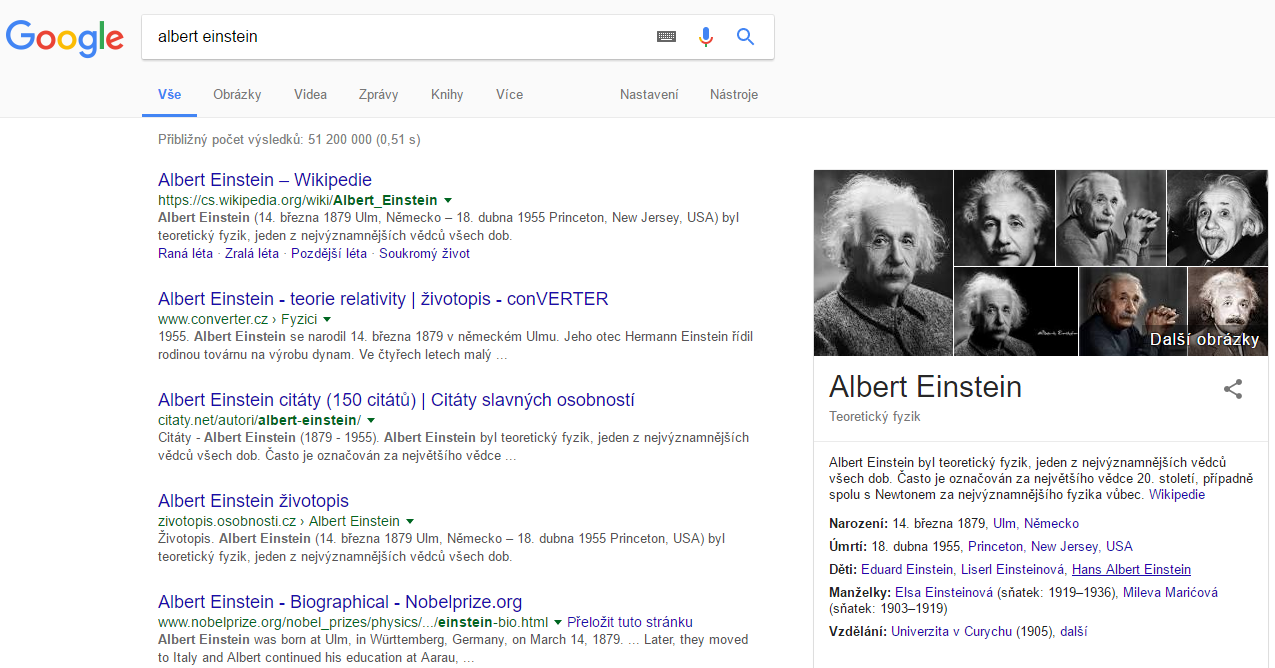Click the Teoretický fyzik subtitle

point(875,417)
